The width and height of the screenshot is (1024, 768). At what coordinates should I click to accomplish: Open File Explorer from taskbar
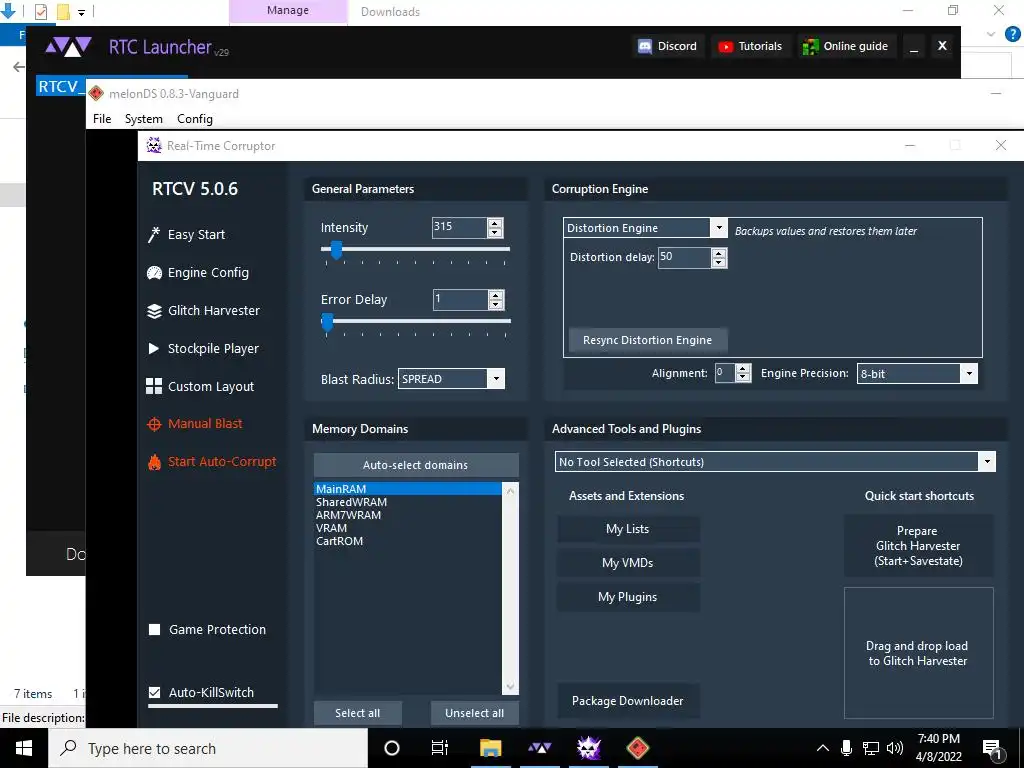[x=490, y=748]
